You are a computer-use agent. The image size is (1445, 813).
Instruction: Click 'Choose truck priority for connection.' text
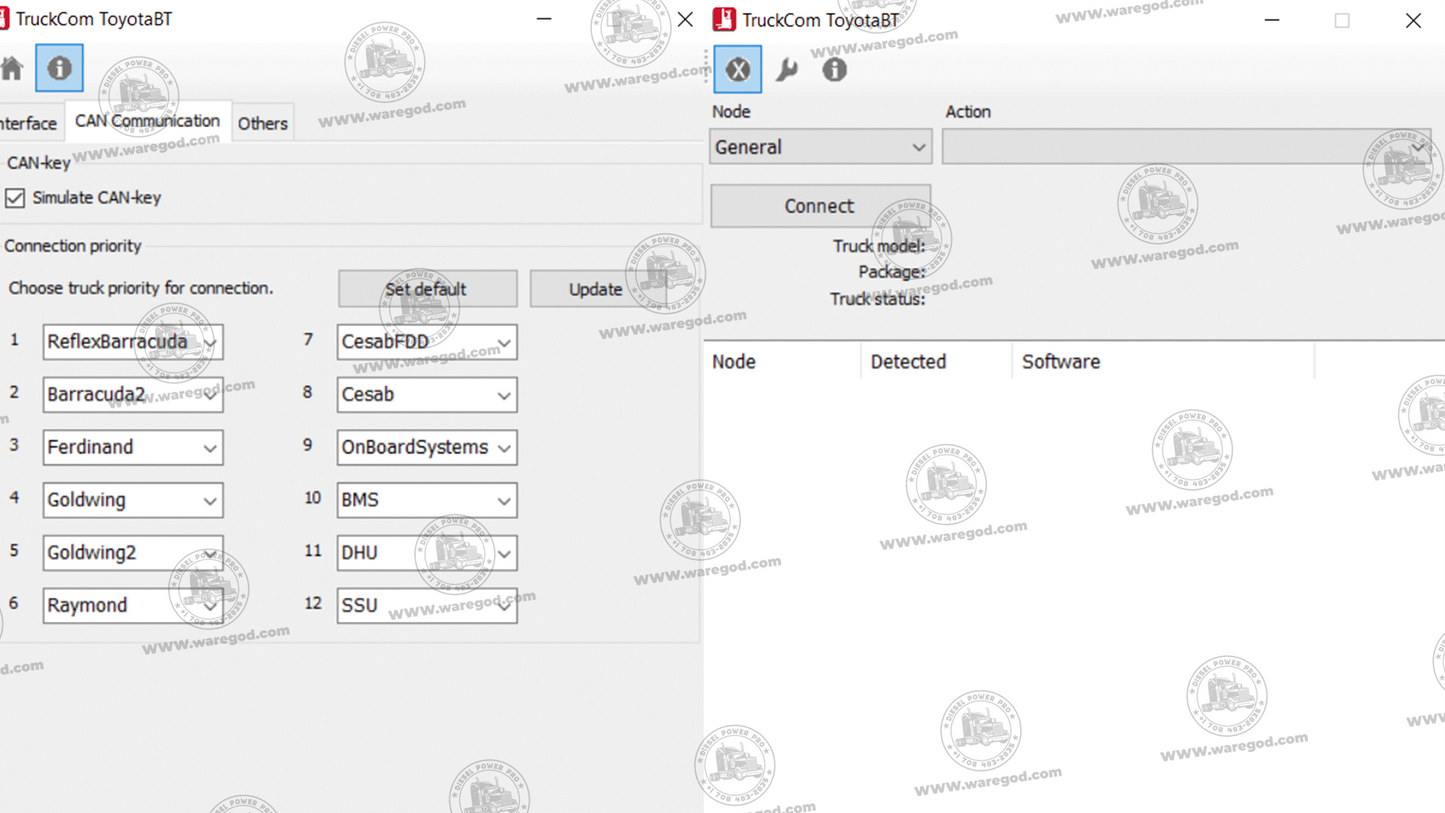point(141,288)
